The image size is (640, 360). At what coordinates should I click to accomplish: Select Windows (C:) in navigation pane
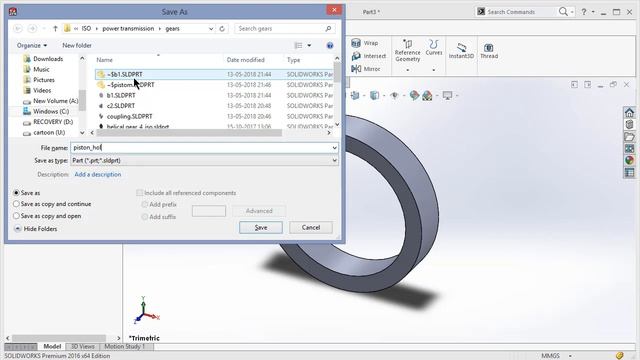[x=51, y=111]
